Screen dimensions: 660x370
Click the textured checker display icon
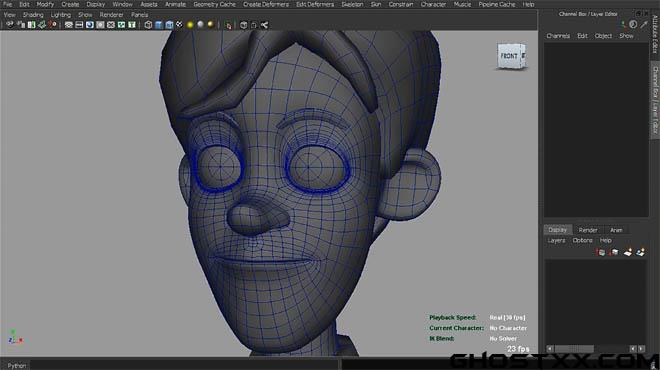tap(179, 24)
